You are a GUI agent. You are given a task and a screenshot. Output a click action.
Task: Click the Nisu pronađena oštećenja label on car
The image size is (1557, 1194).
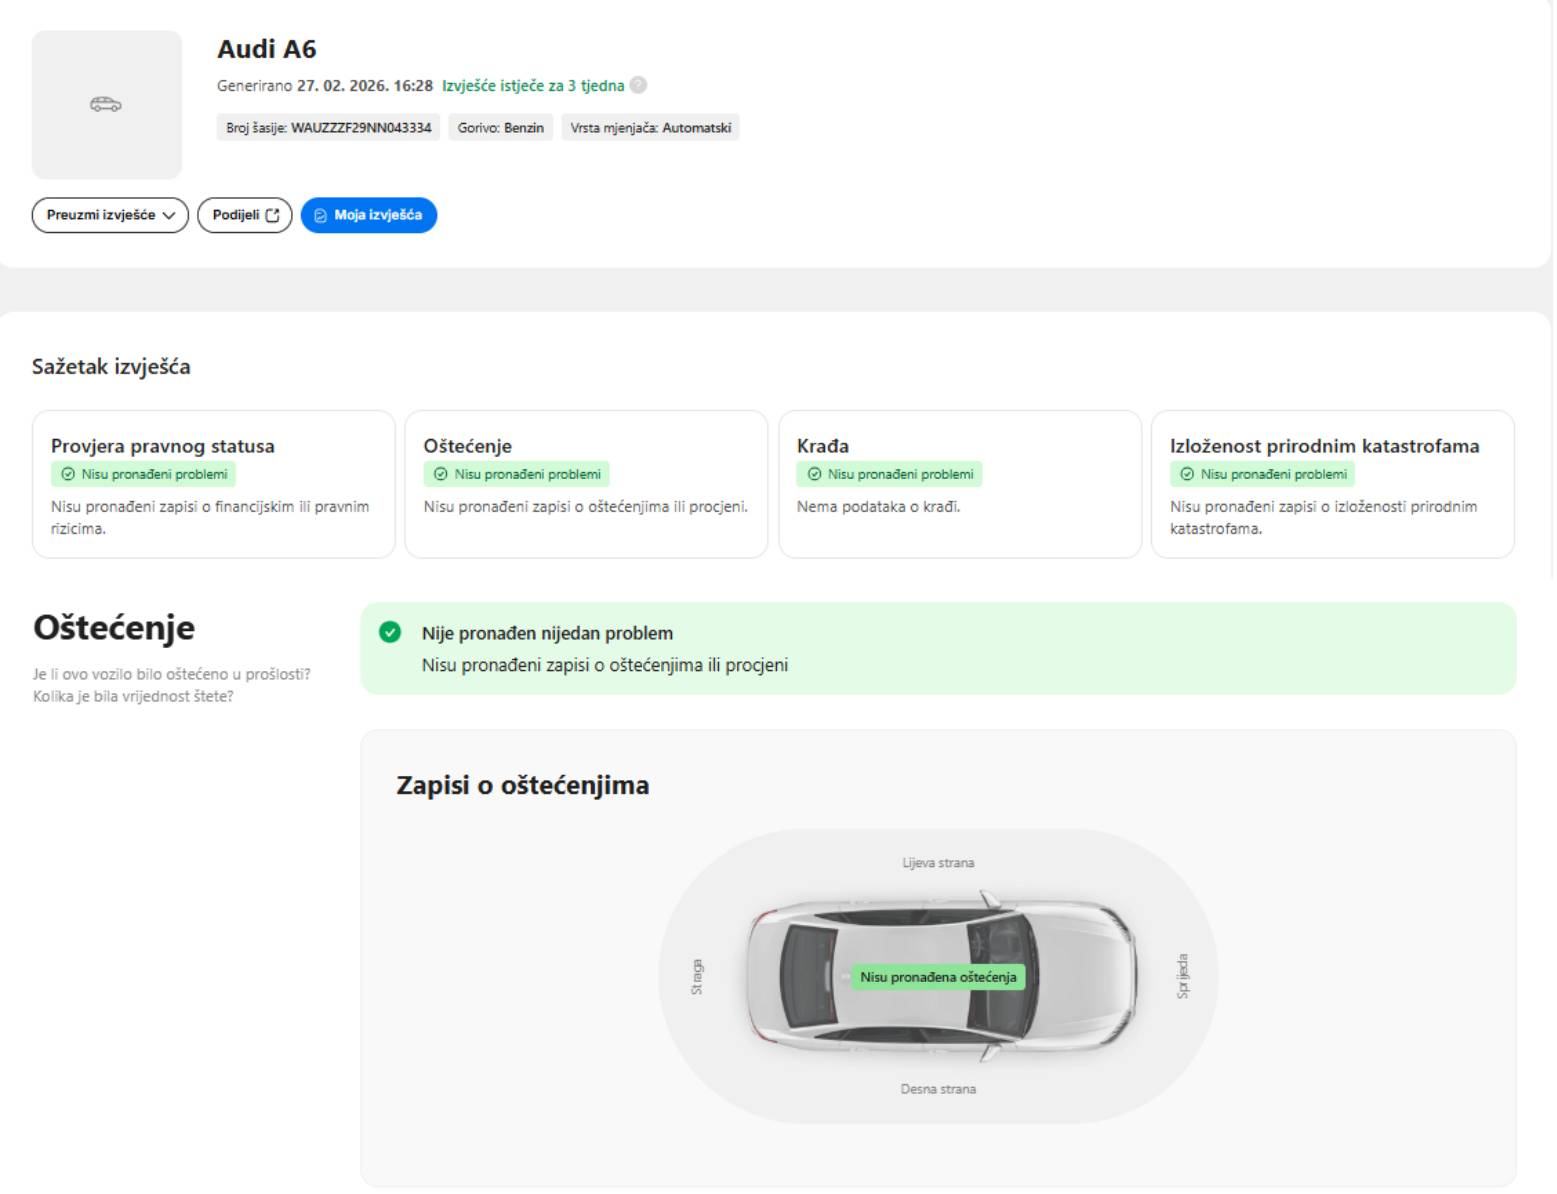(x=938, y=977)
